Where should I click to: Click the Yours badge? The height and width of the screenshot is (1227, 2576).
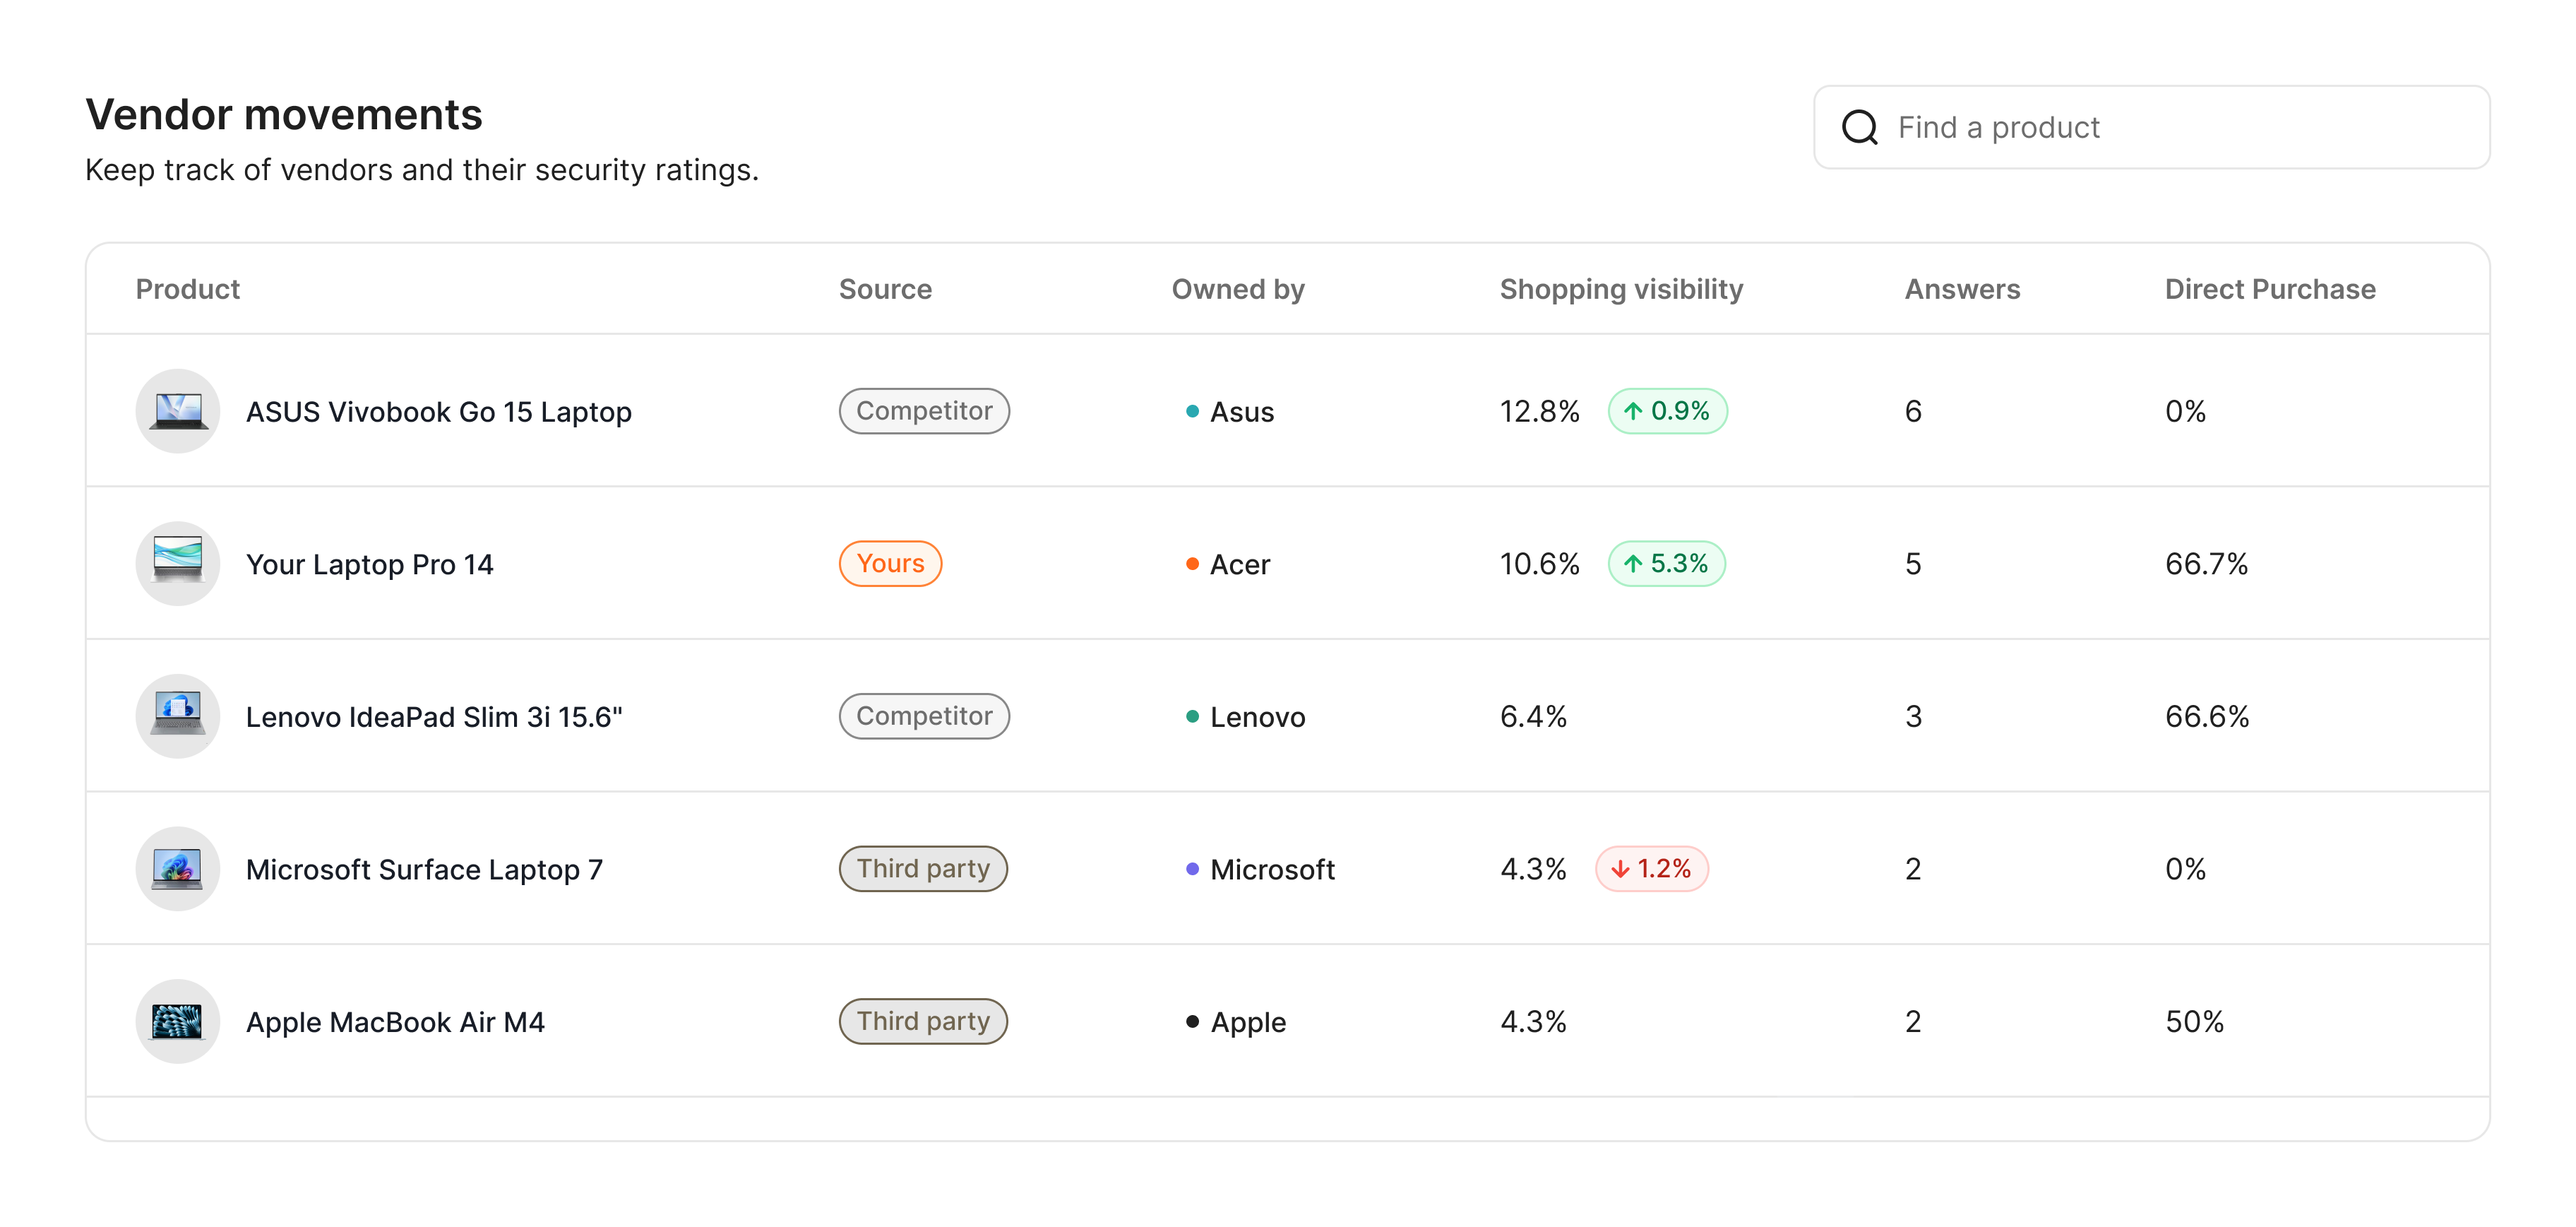coord(890,564)
